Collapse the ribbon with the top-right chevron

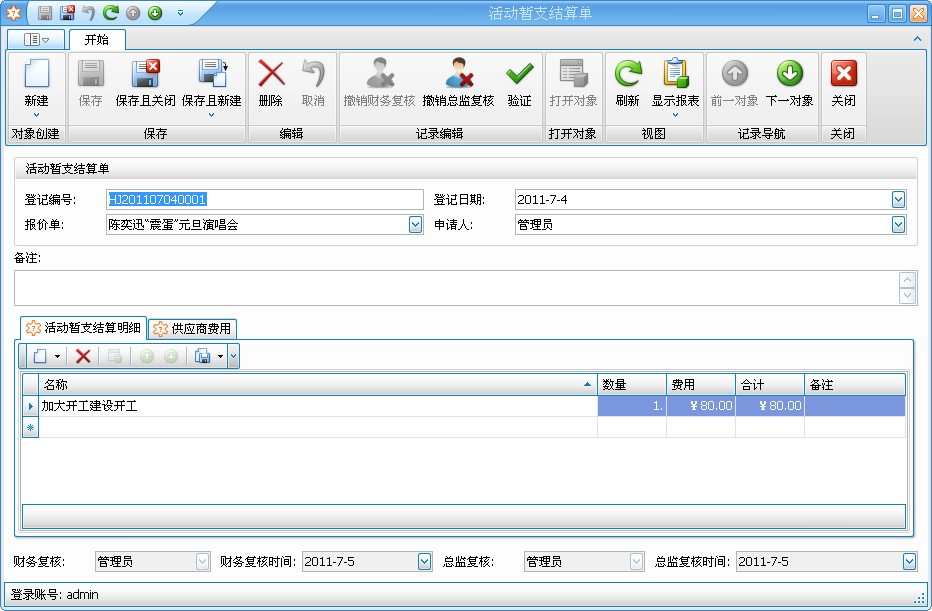pos(917,39)
